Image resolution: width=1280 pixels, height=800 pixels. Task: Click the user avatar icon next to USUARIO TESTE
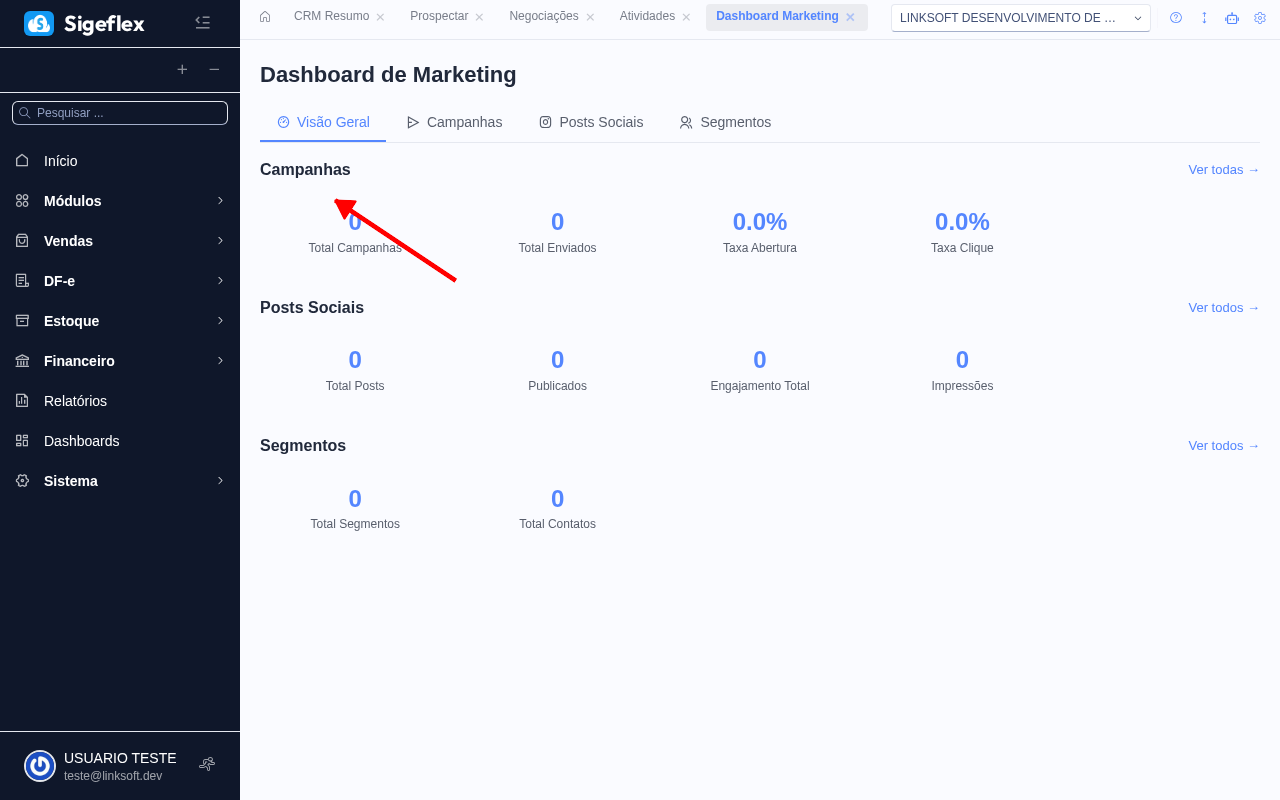tap(39, 765)
